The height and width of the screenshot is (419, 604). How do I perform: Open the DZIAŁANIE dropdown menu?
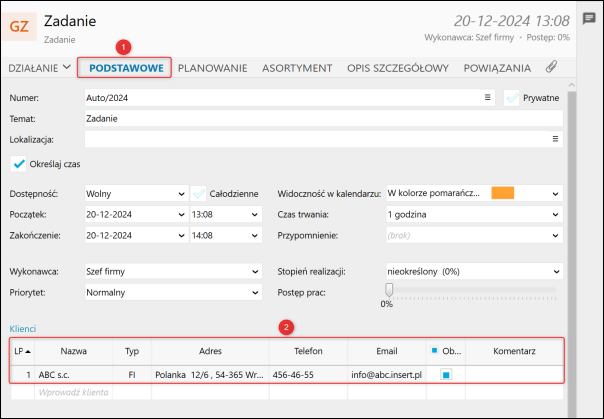(x=40, y=68)
